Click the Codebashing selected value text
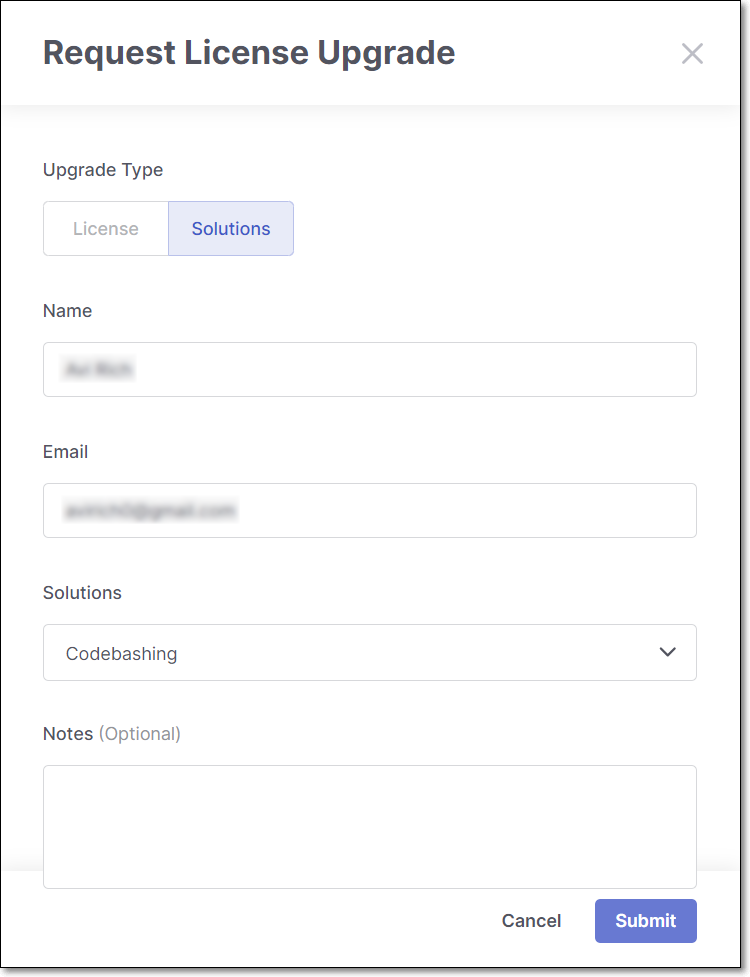The width and height of the screenshot is (750, 977). coord(121,654)
